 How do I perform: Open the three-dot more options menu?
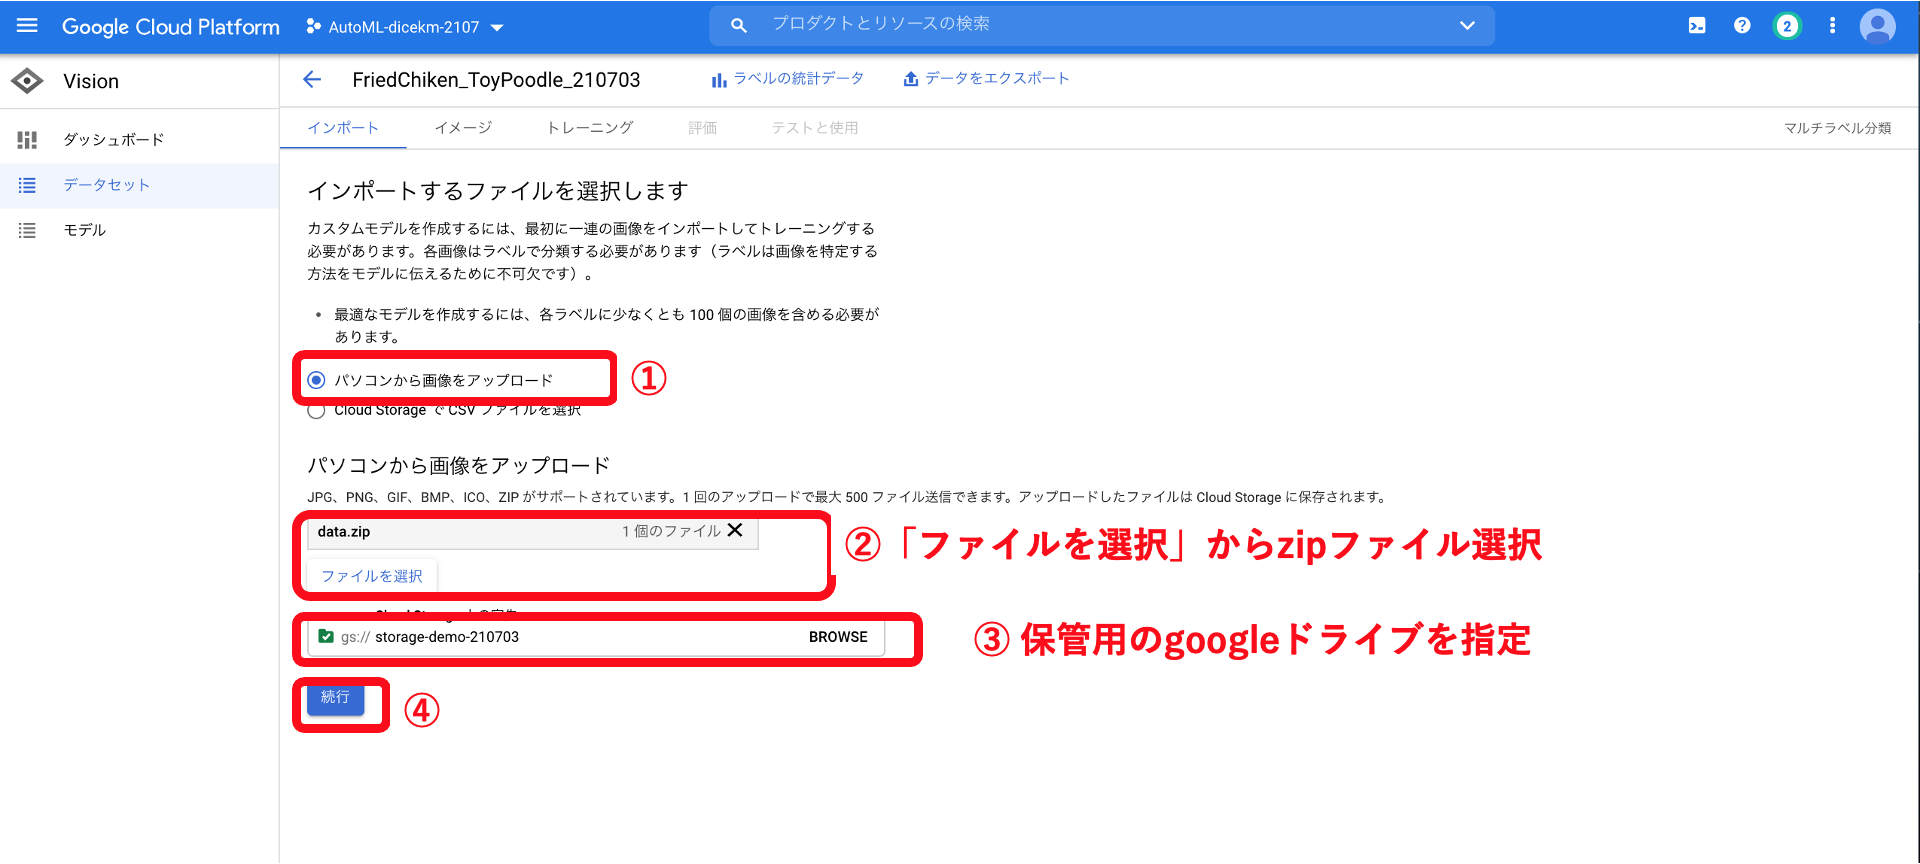pyautogui.click(x=1832, y=26)
